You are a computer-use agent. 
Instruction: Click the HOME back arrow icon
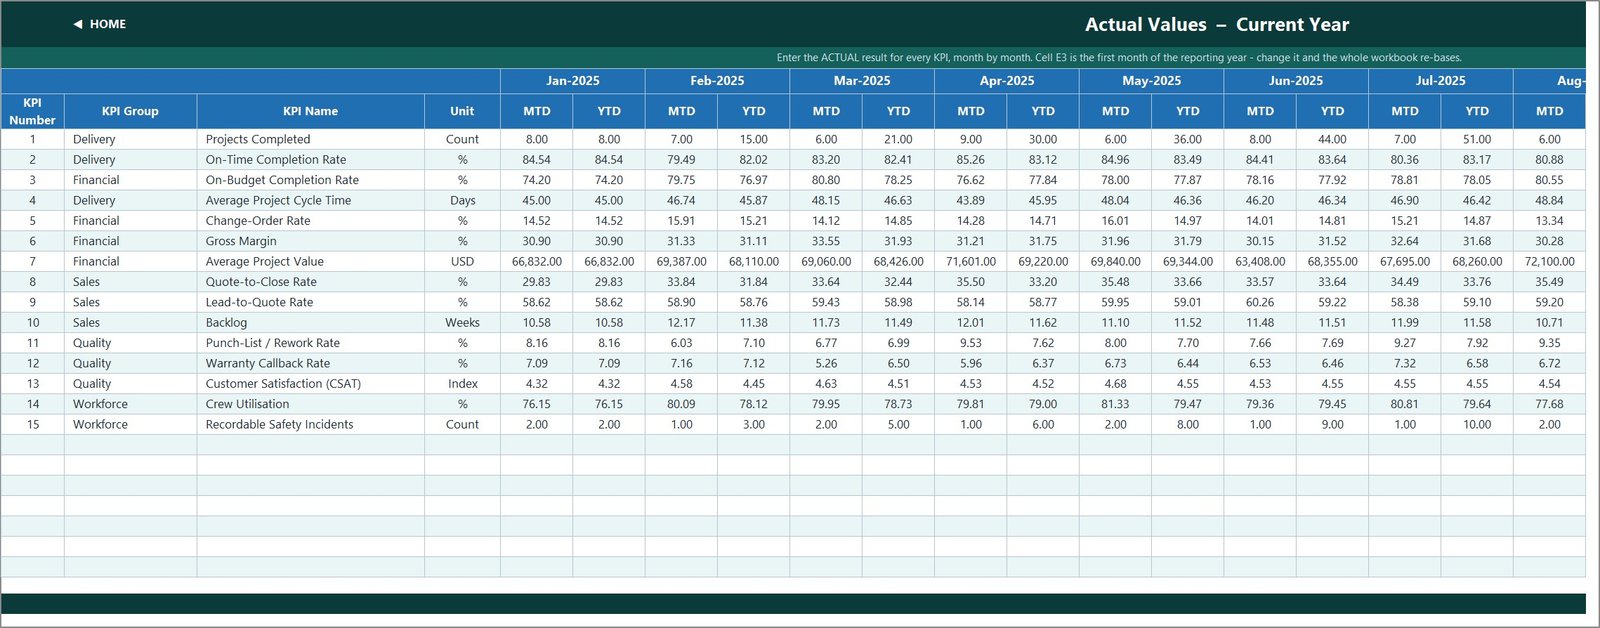[x=78, y=24]
